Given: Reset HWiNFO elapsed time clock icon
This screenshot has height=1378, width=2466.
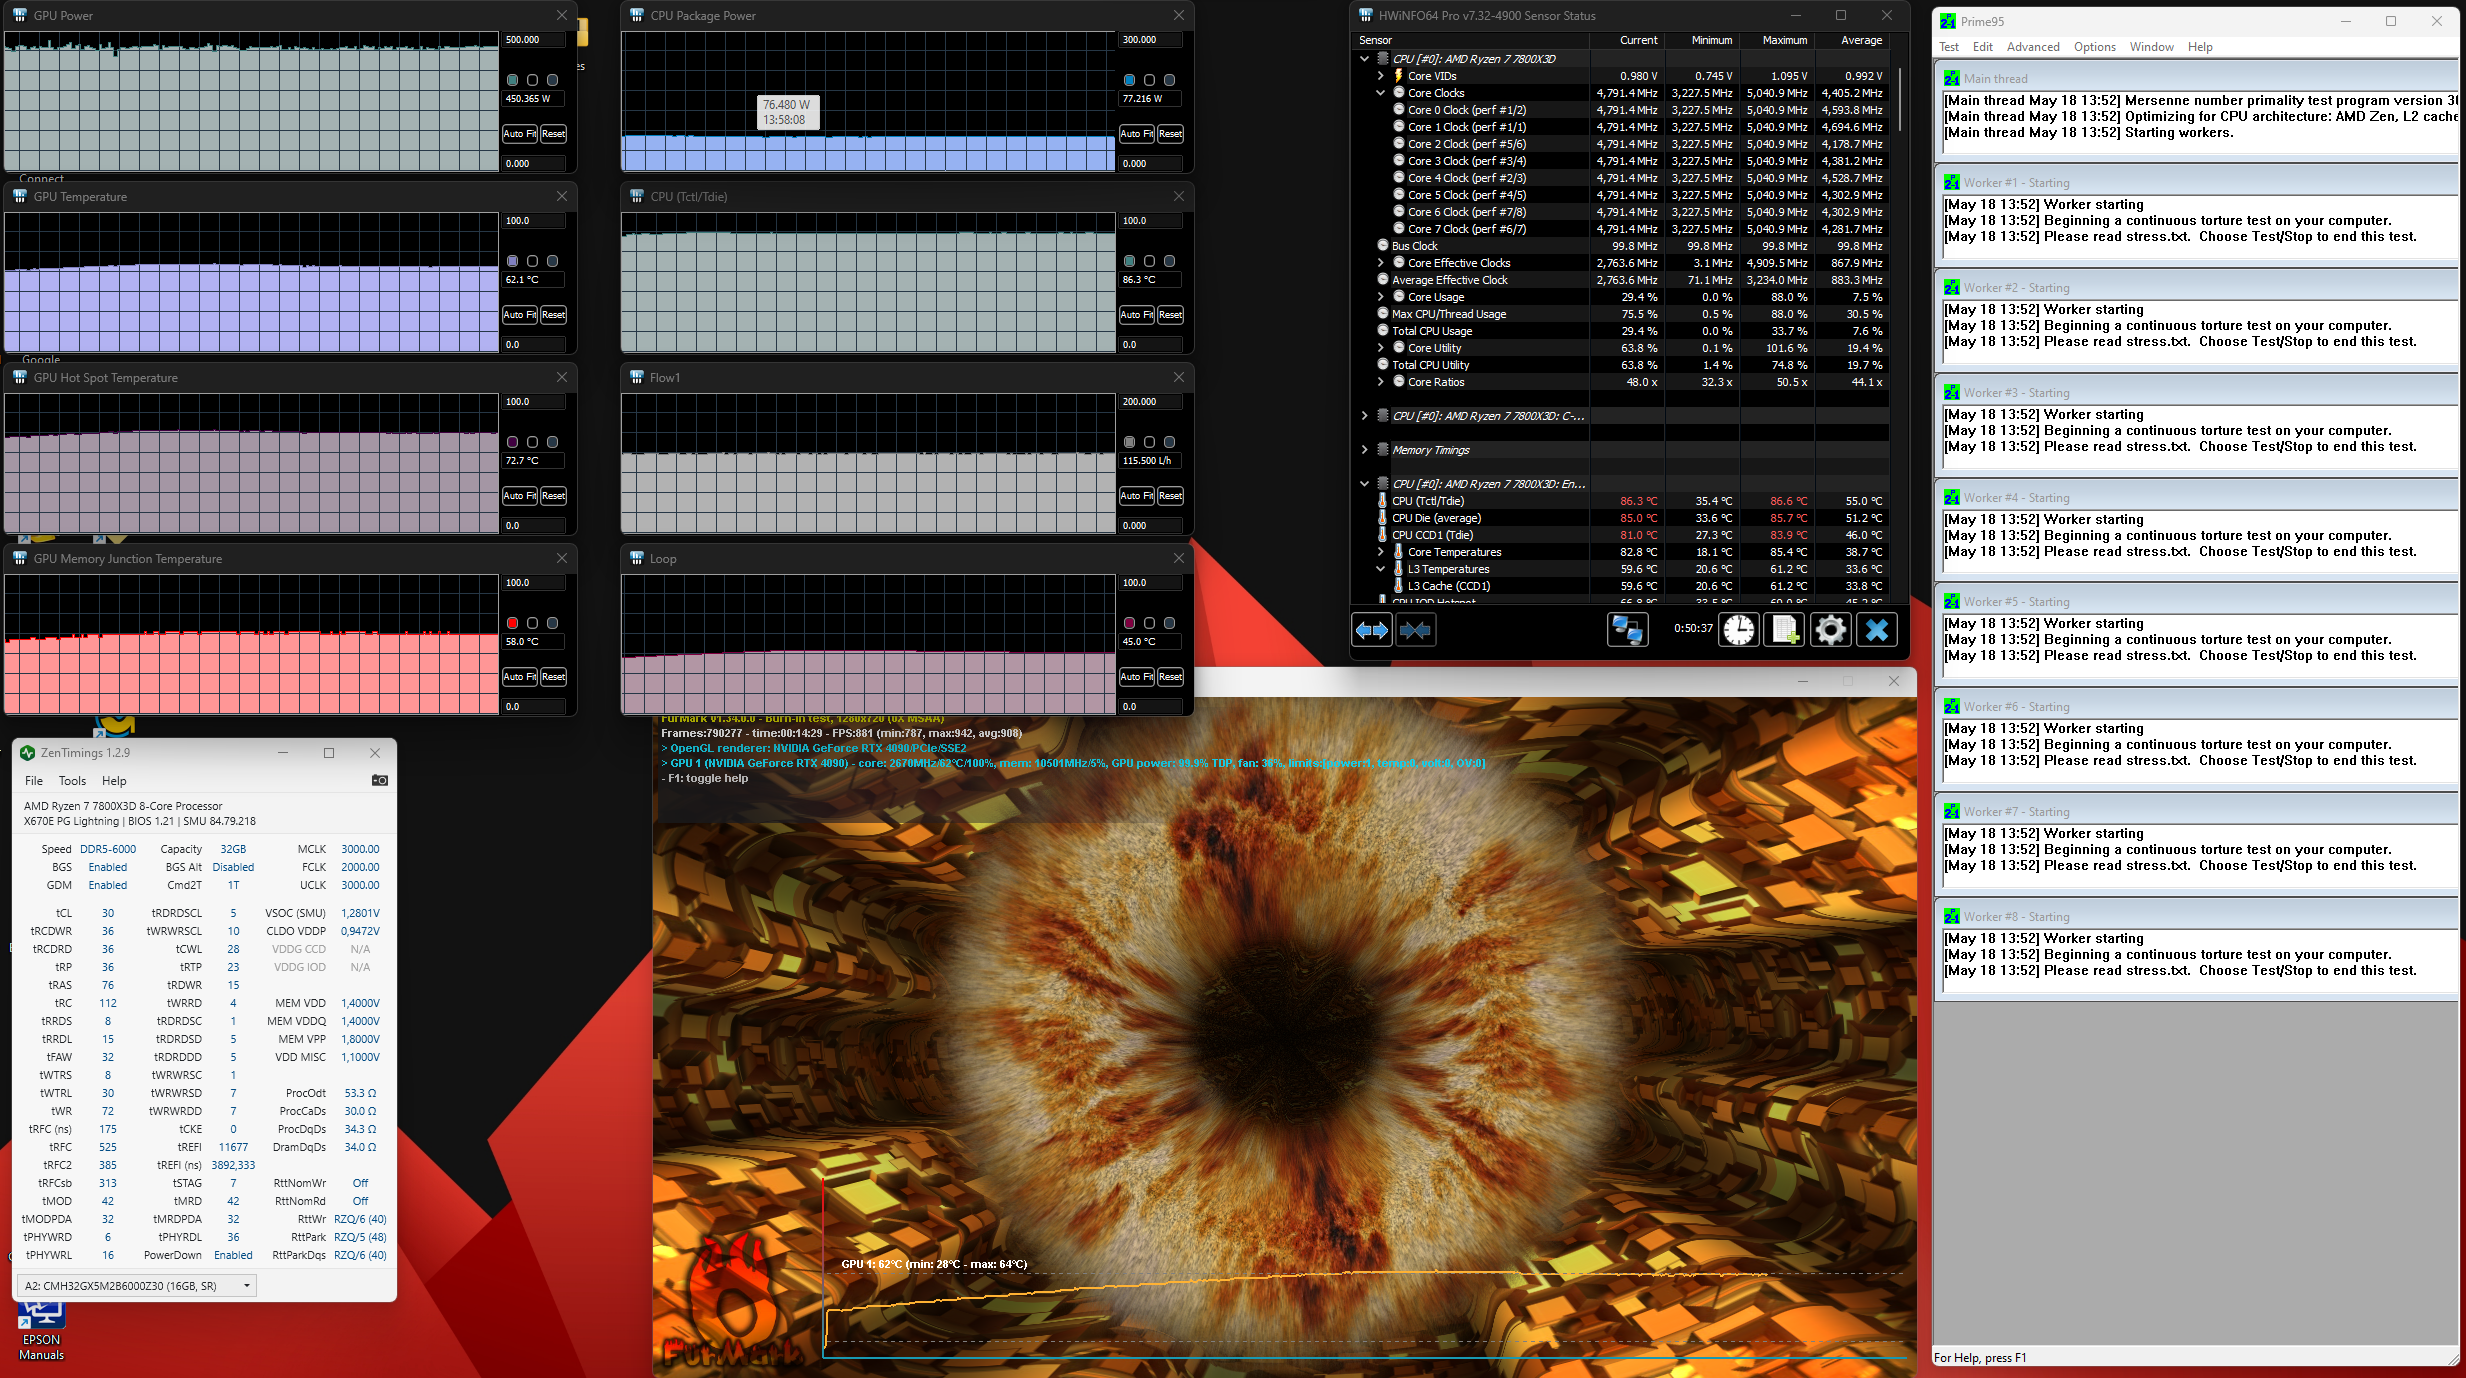Looking at the screenshot, I should pyautogui.click(x=1739, y=630).
